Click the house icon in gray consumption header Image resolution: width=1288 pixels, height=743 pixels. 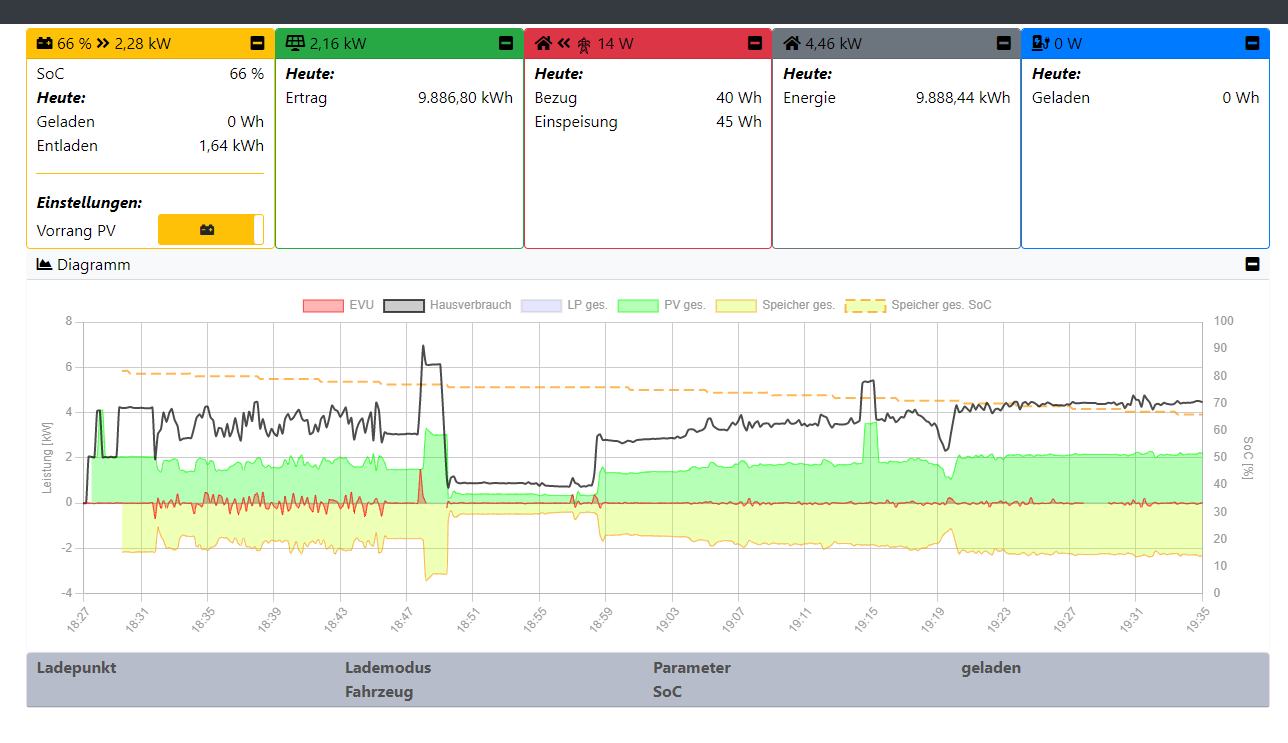(x=792, y=43)
